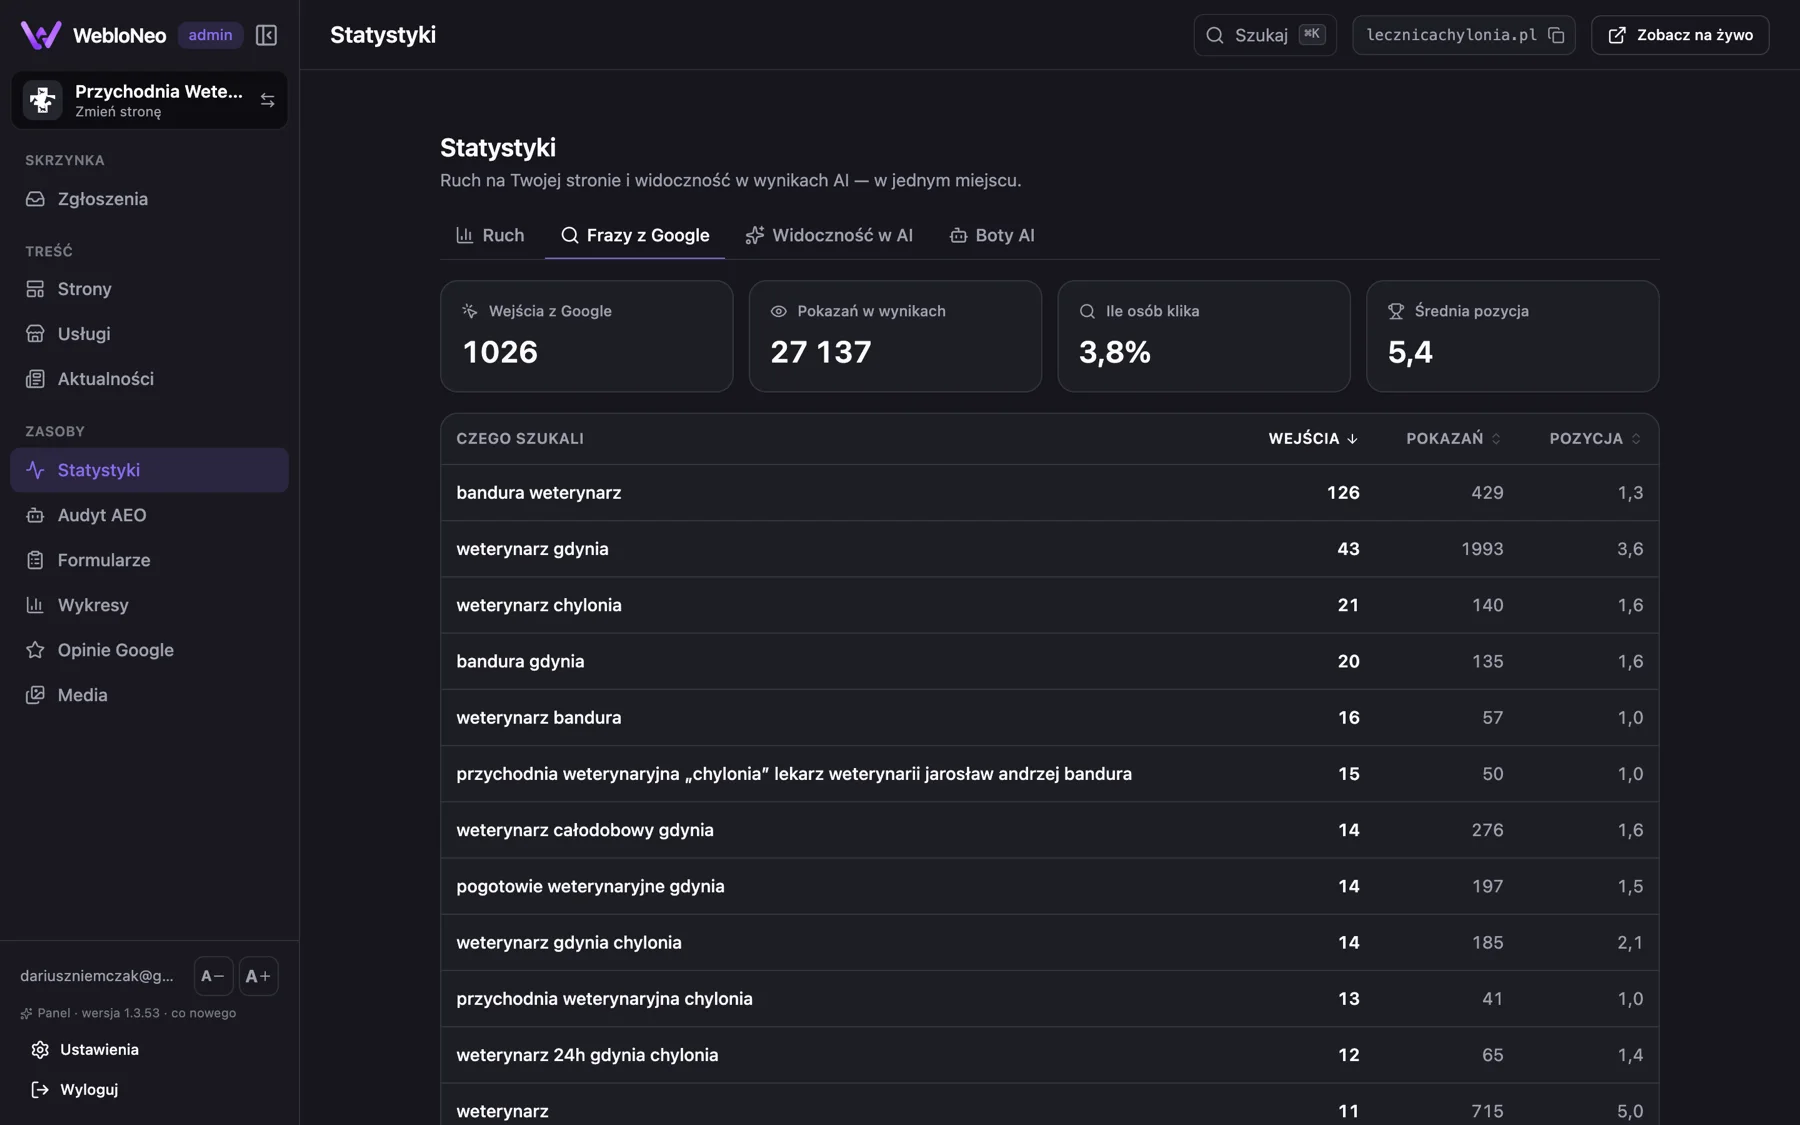Click Zobacz na żywo button
This screenshot has height=1125, width=1800.
point(1680,35)
